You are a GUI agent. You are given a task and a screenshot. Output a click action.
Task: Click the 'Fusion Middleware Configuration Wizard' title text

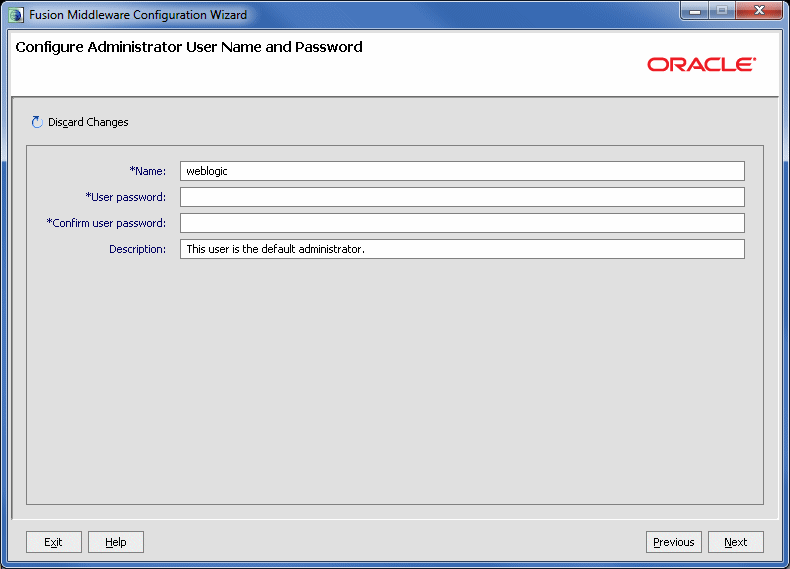click(x=138, y=15)
